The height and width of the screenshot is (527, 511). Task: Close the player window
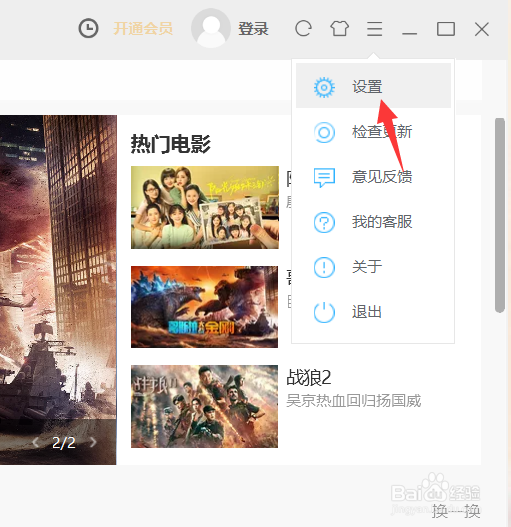tap(482, 29)
